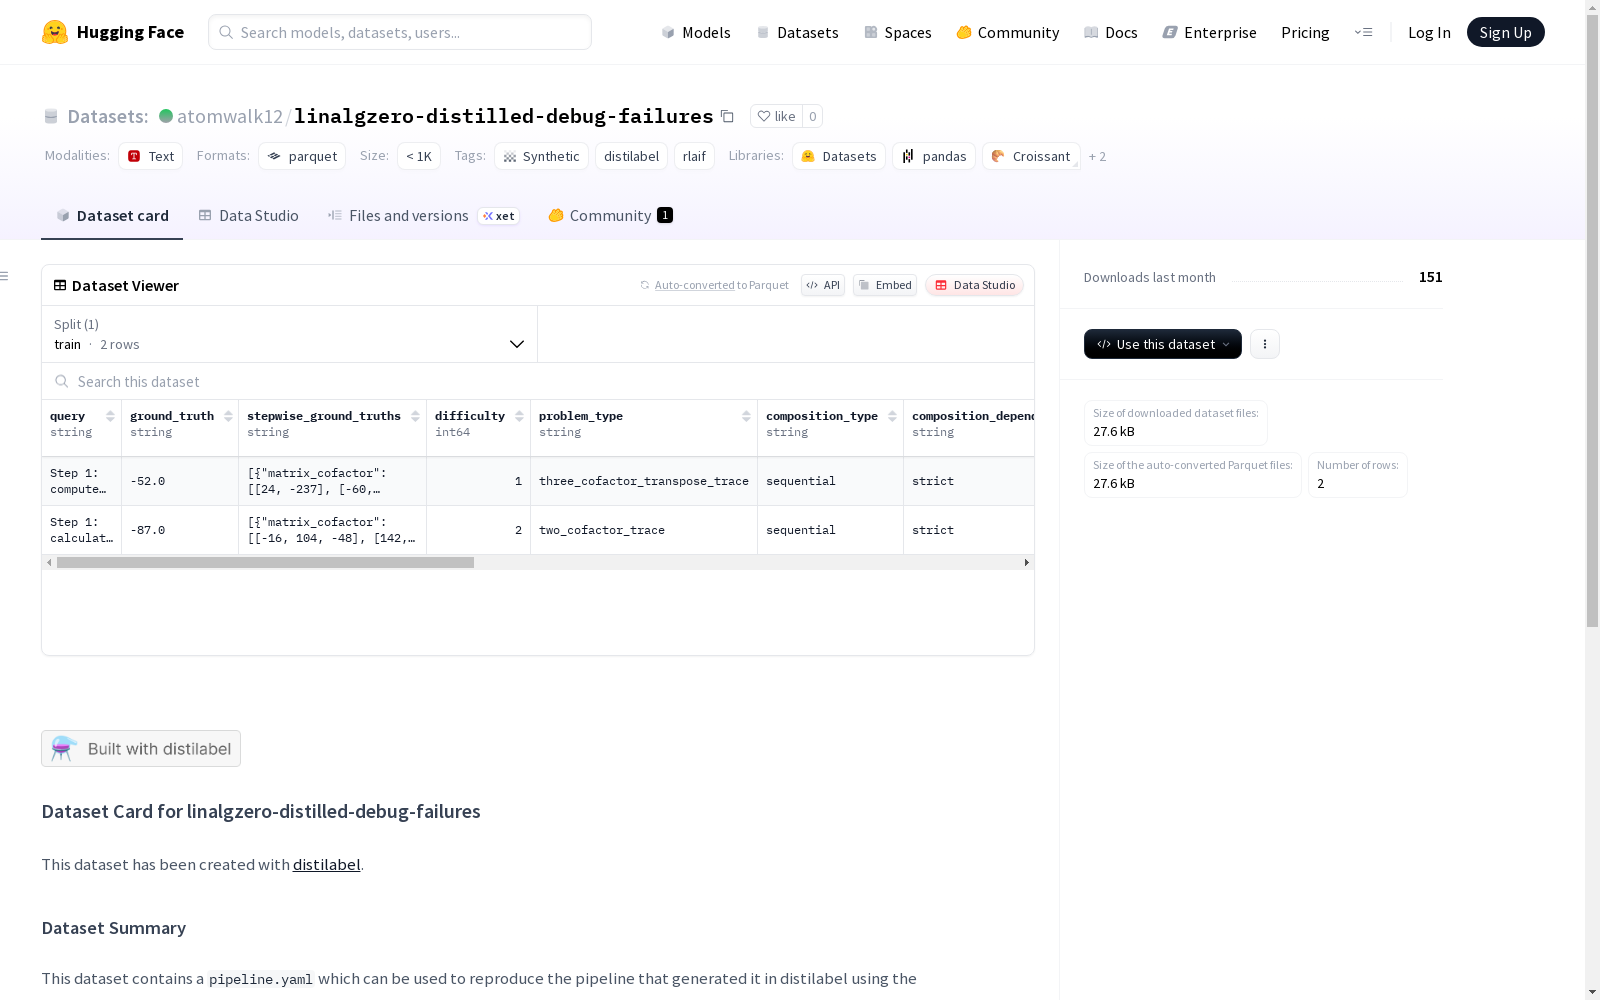The height and width of the screenshot is (1000, 1600).
Task: Sort by the query column
Action: click(110, 416)
